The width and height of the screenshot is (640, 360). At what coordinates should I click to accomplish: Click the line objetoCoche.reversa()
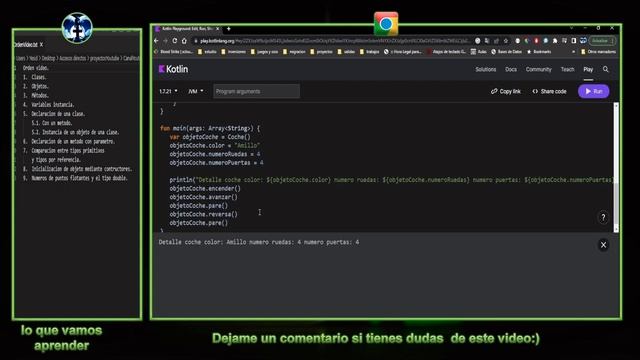tap(203, 214)
